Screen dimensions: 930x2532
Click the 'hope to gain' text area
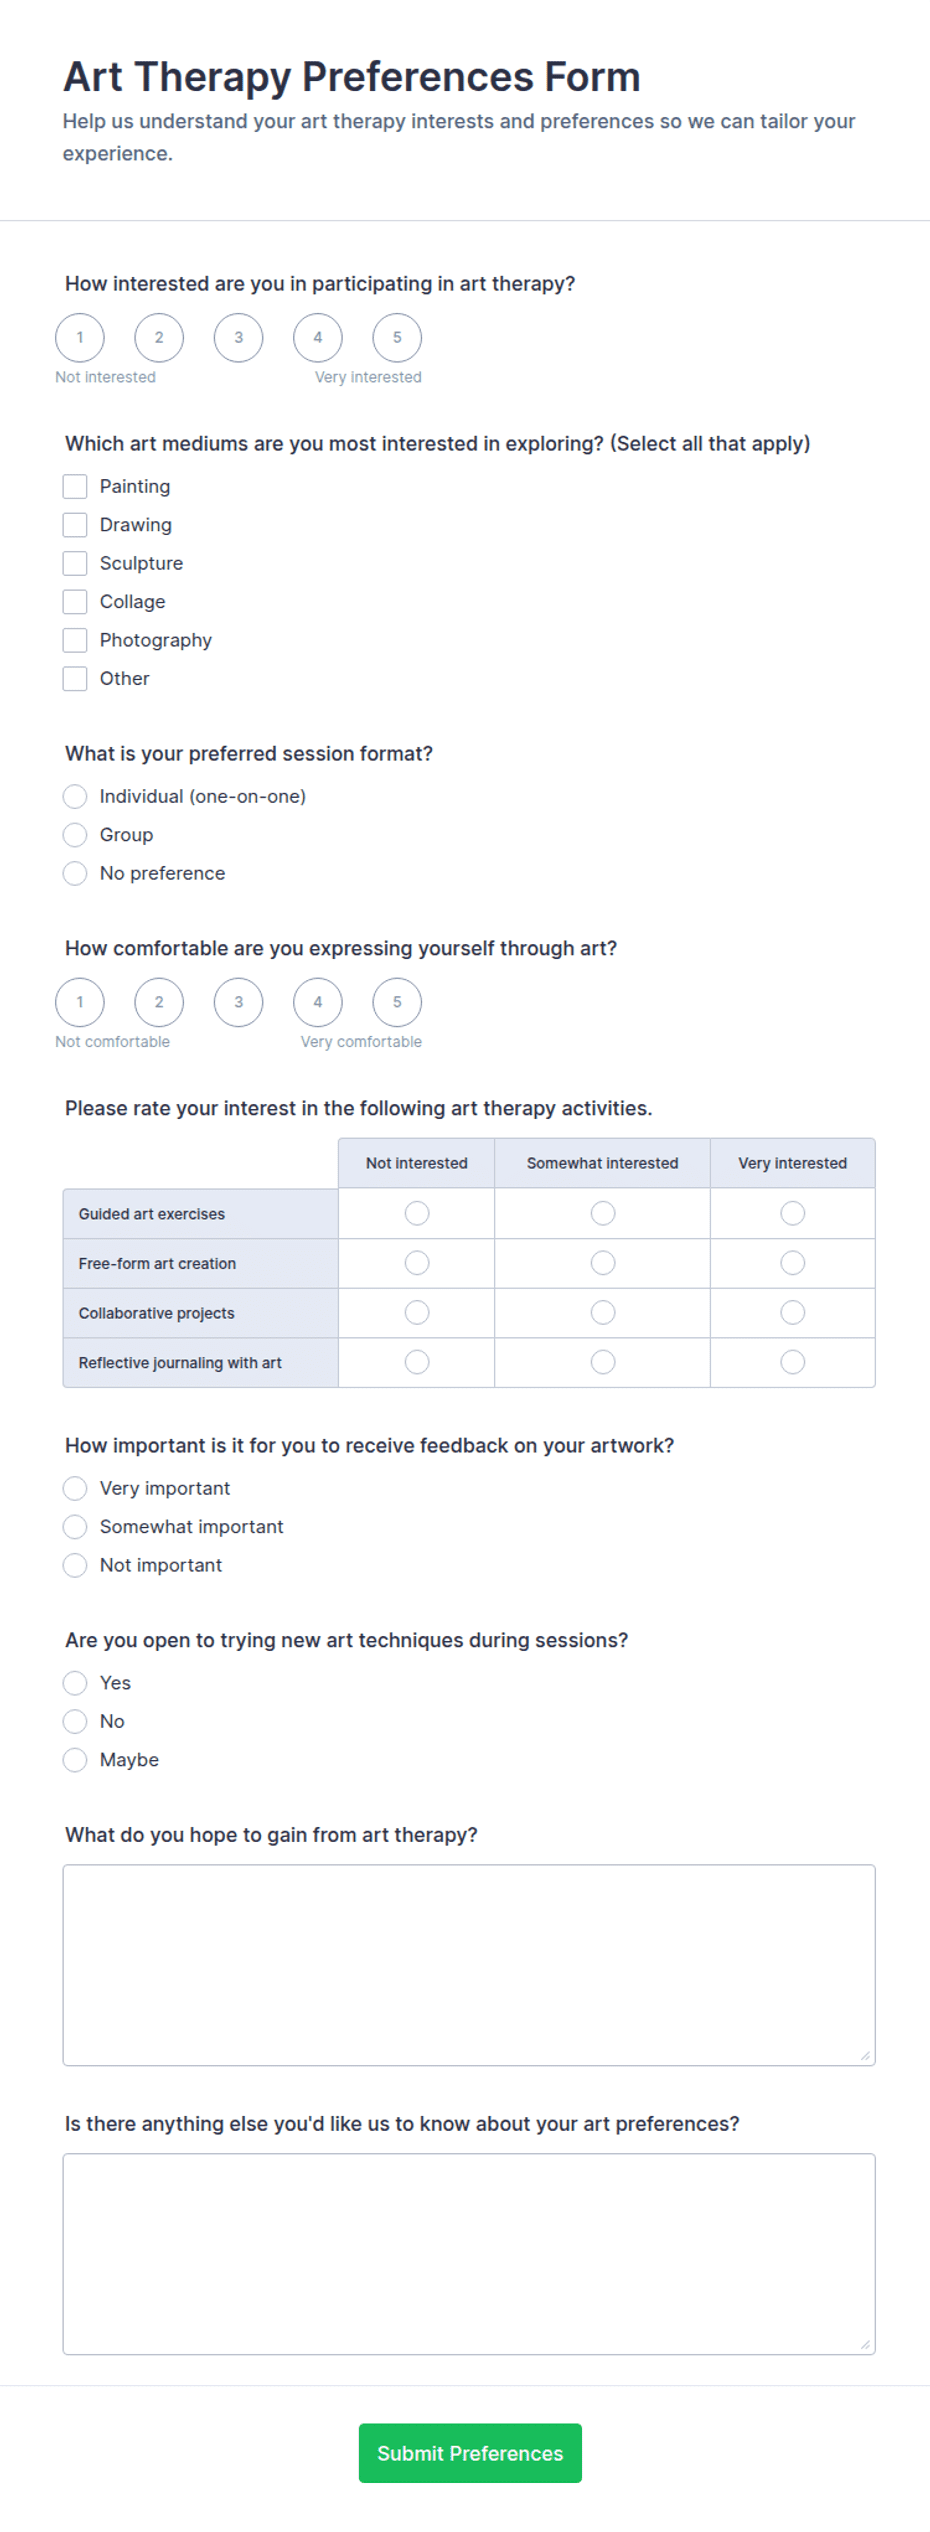tap(469, 1965)
